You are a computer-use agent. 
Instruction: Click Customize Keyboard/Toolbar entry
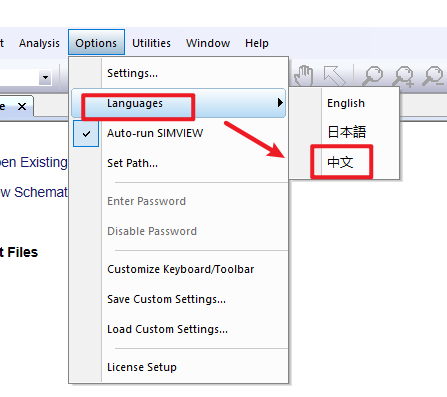point(179,269)
